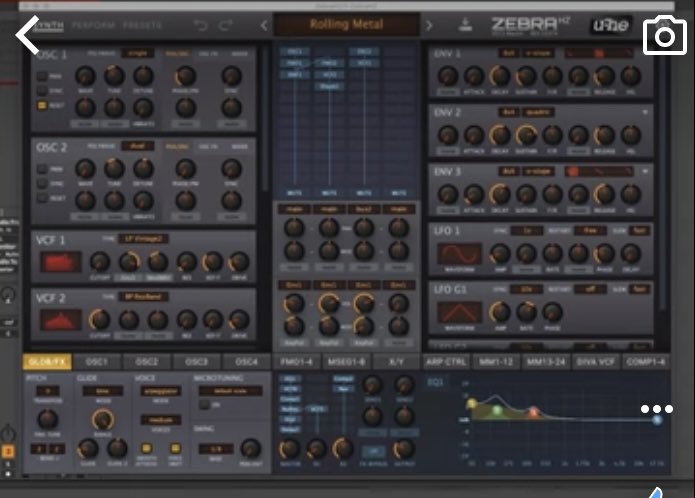Toggle OSC 2 RESET switch
Screen dimensions: 695x498
point(42,198)
